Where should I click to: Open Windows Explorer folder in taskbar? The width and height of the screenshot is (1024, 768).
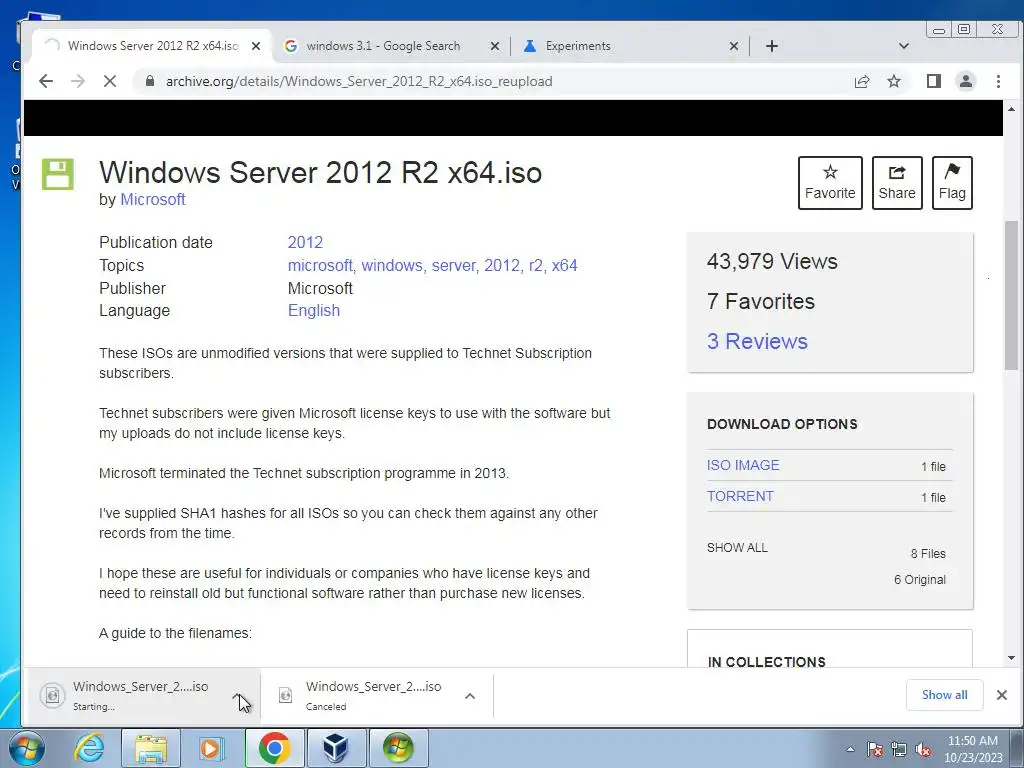[x=151, y=748]
